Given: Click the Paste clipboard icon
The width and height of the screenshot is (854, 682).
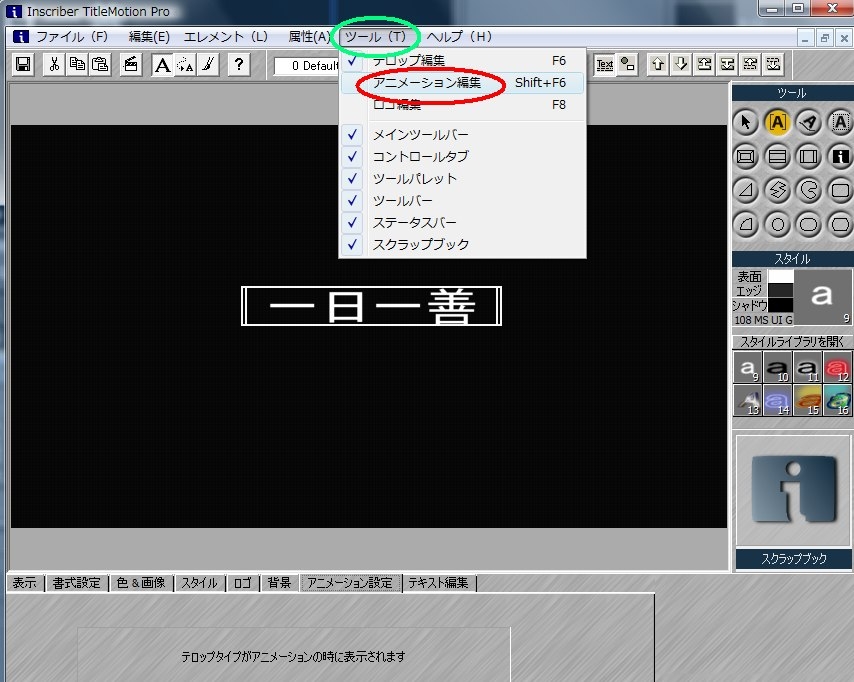Looking at the screenshot, I should click(x=100, y=64).
